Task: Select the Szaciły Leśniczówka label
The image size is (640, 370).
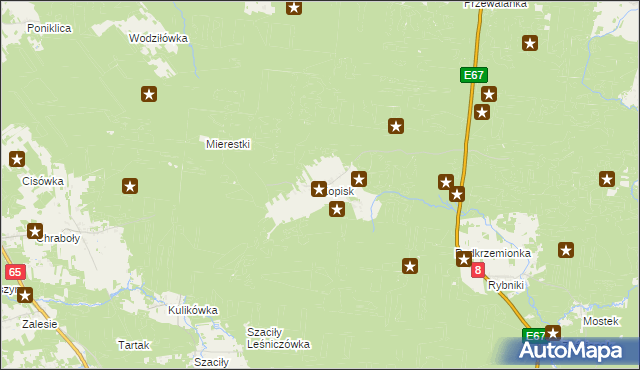Action: coord(278,338)
